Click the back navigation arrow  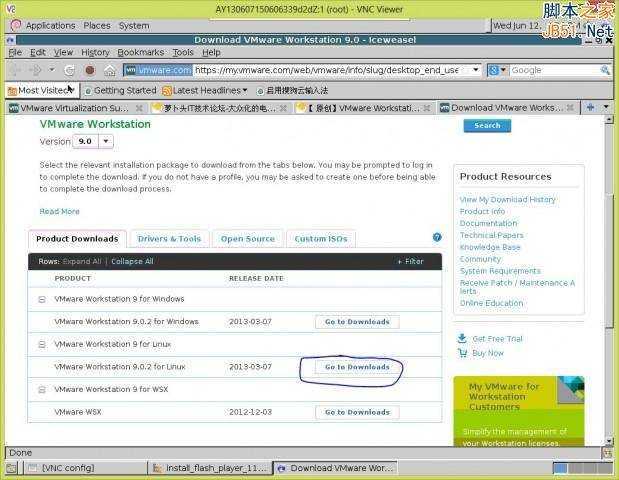point(15,70)
